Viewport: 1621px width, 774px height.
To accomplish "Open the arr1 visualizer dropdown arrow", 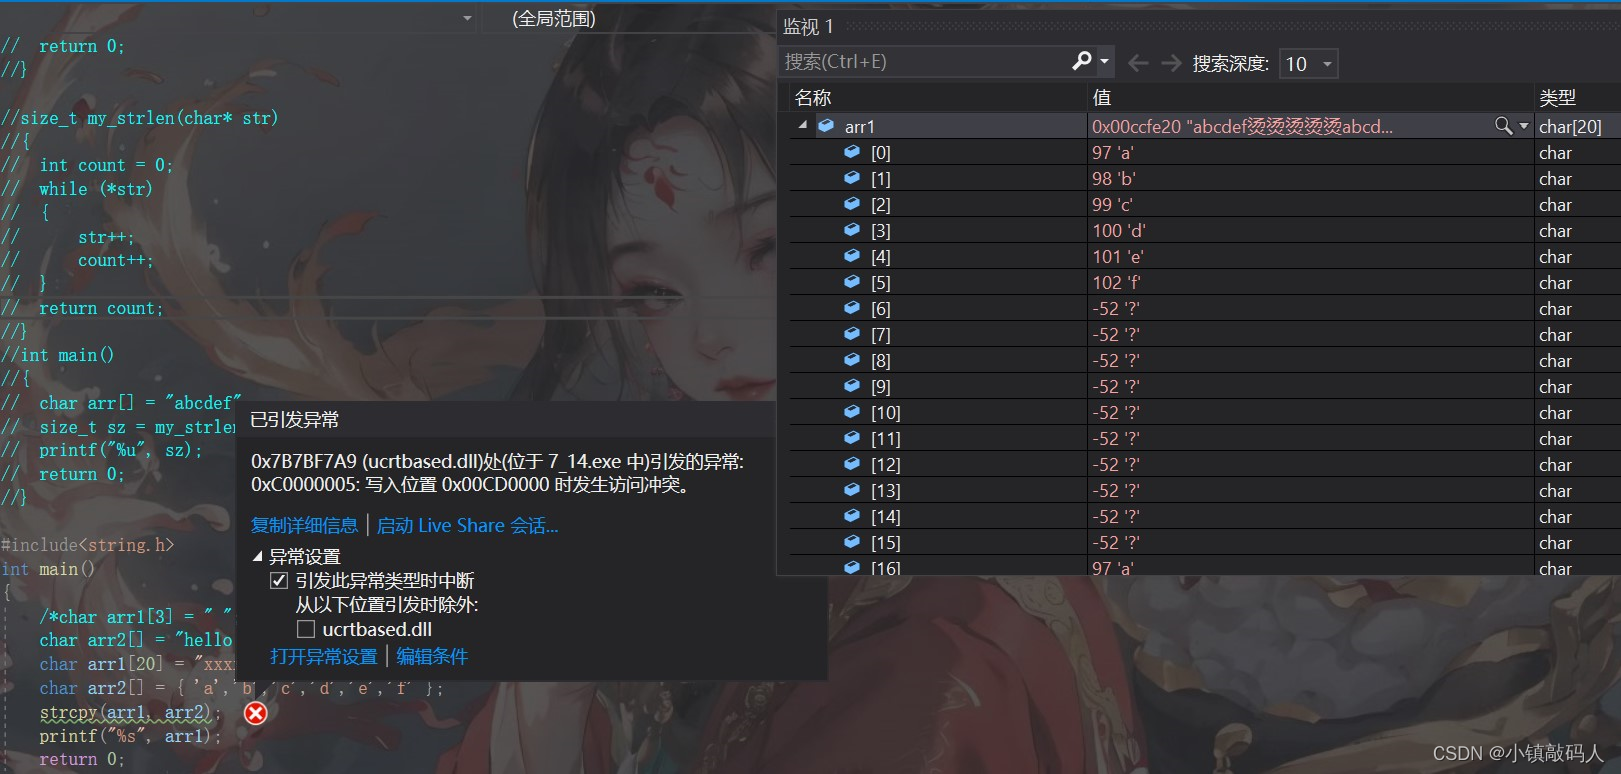I will click(1524, 126).
